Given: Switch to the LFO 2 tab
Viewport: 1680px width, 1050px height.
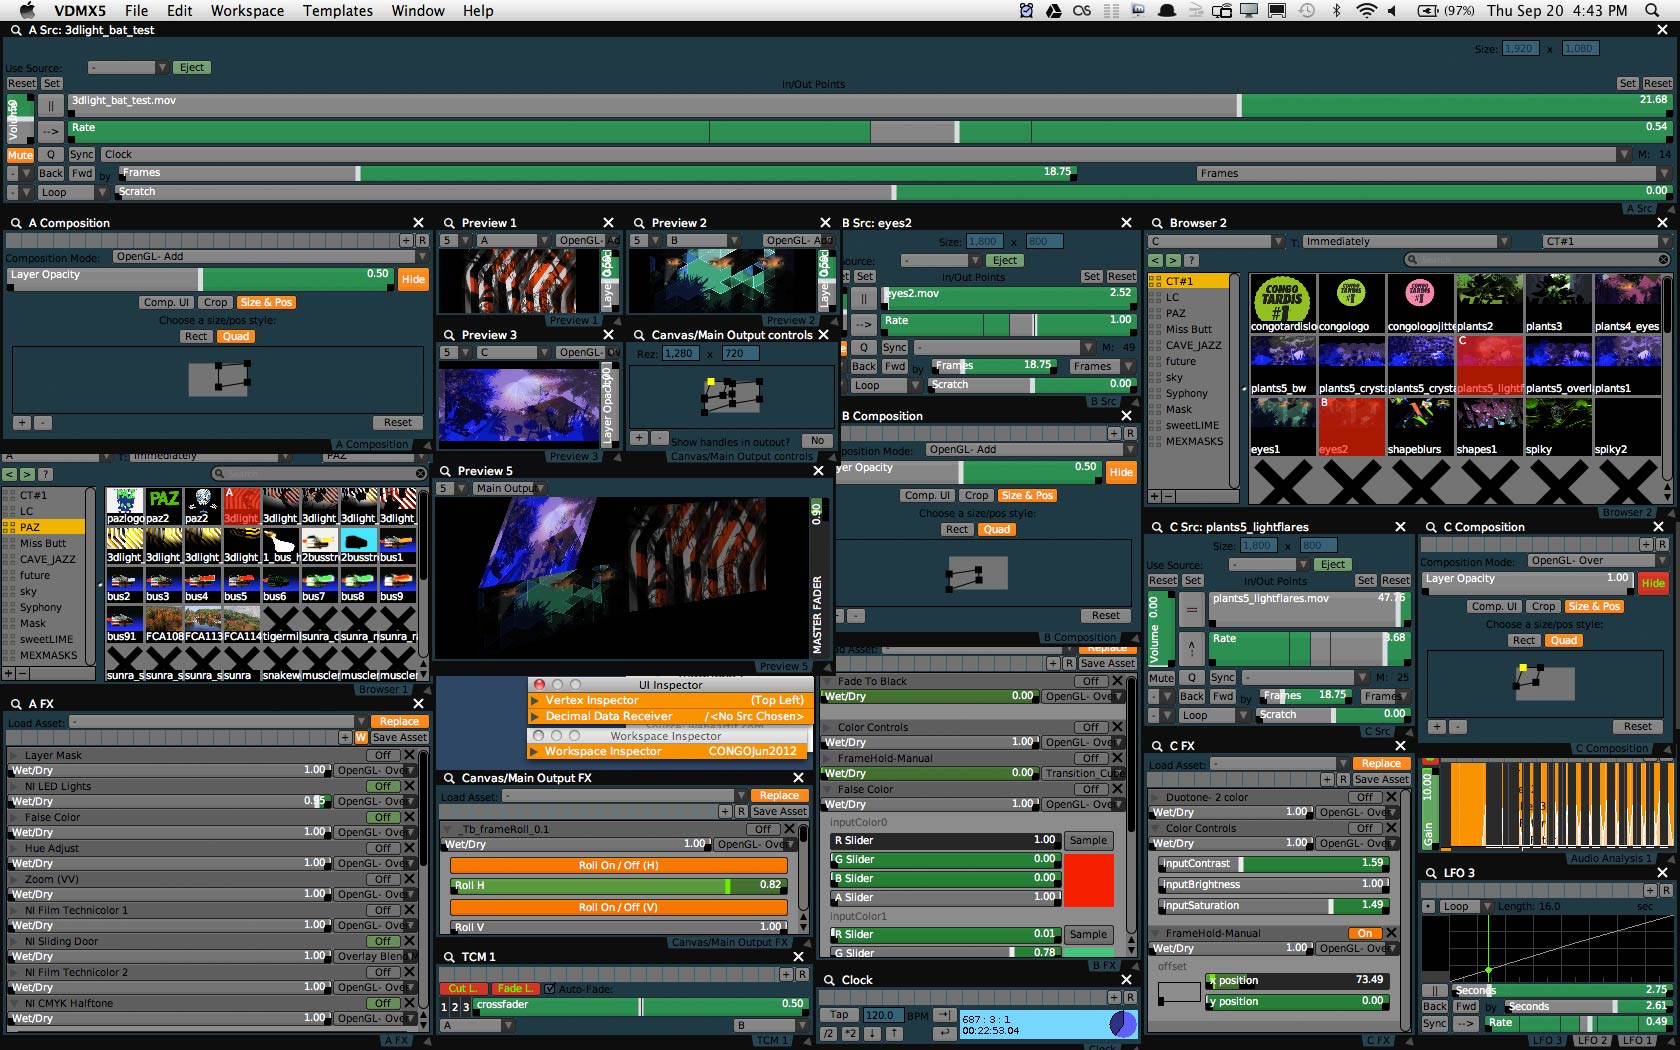Looking at the screenshot, I should point(1592,1041).
